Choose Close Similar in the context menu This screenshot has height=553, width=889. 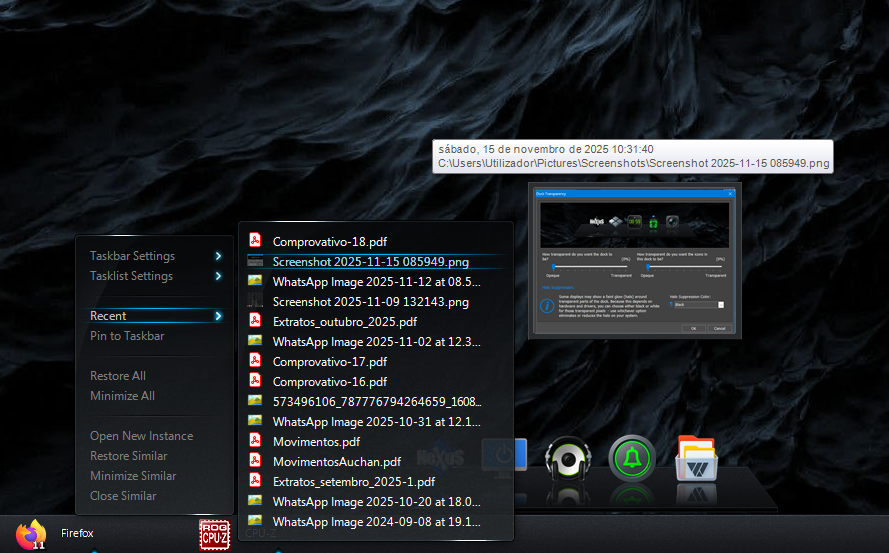pyautogui.click(x=123, y=496)
